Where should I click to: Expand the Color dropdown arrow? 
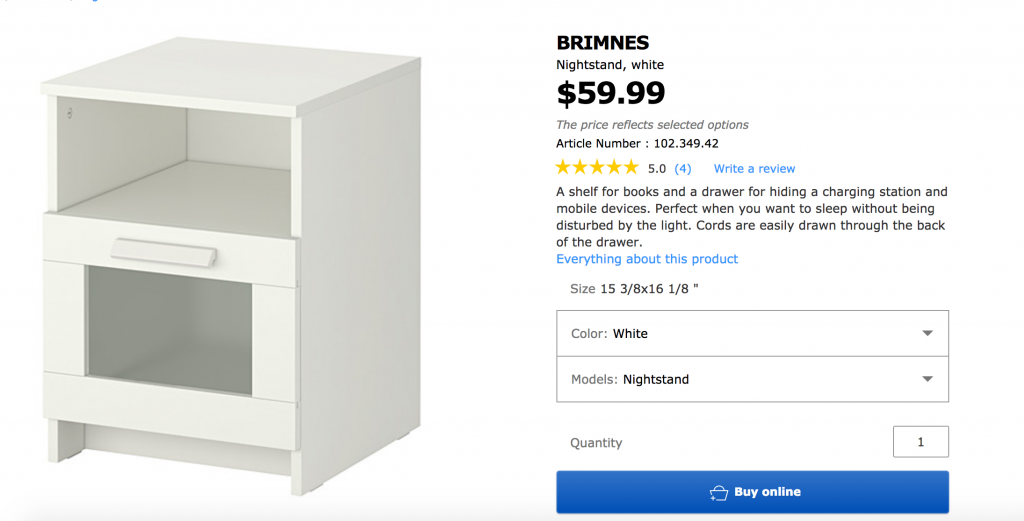pos(927,333)
